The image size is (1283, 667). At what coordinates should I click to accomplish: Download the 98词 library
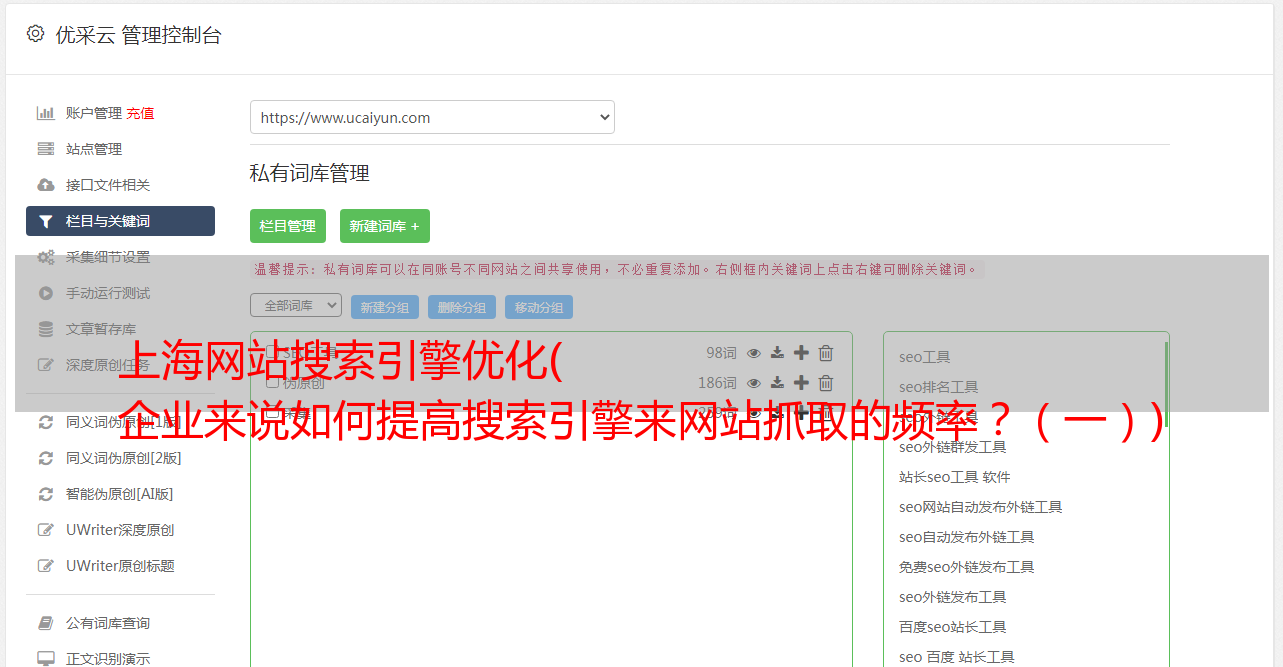(777, 353)
